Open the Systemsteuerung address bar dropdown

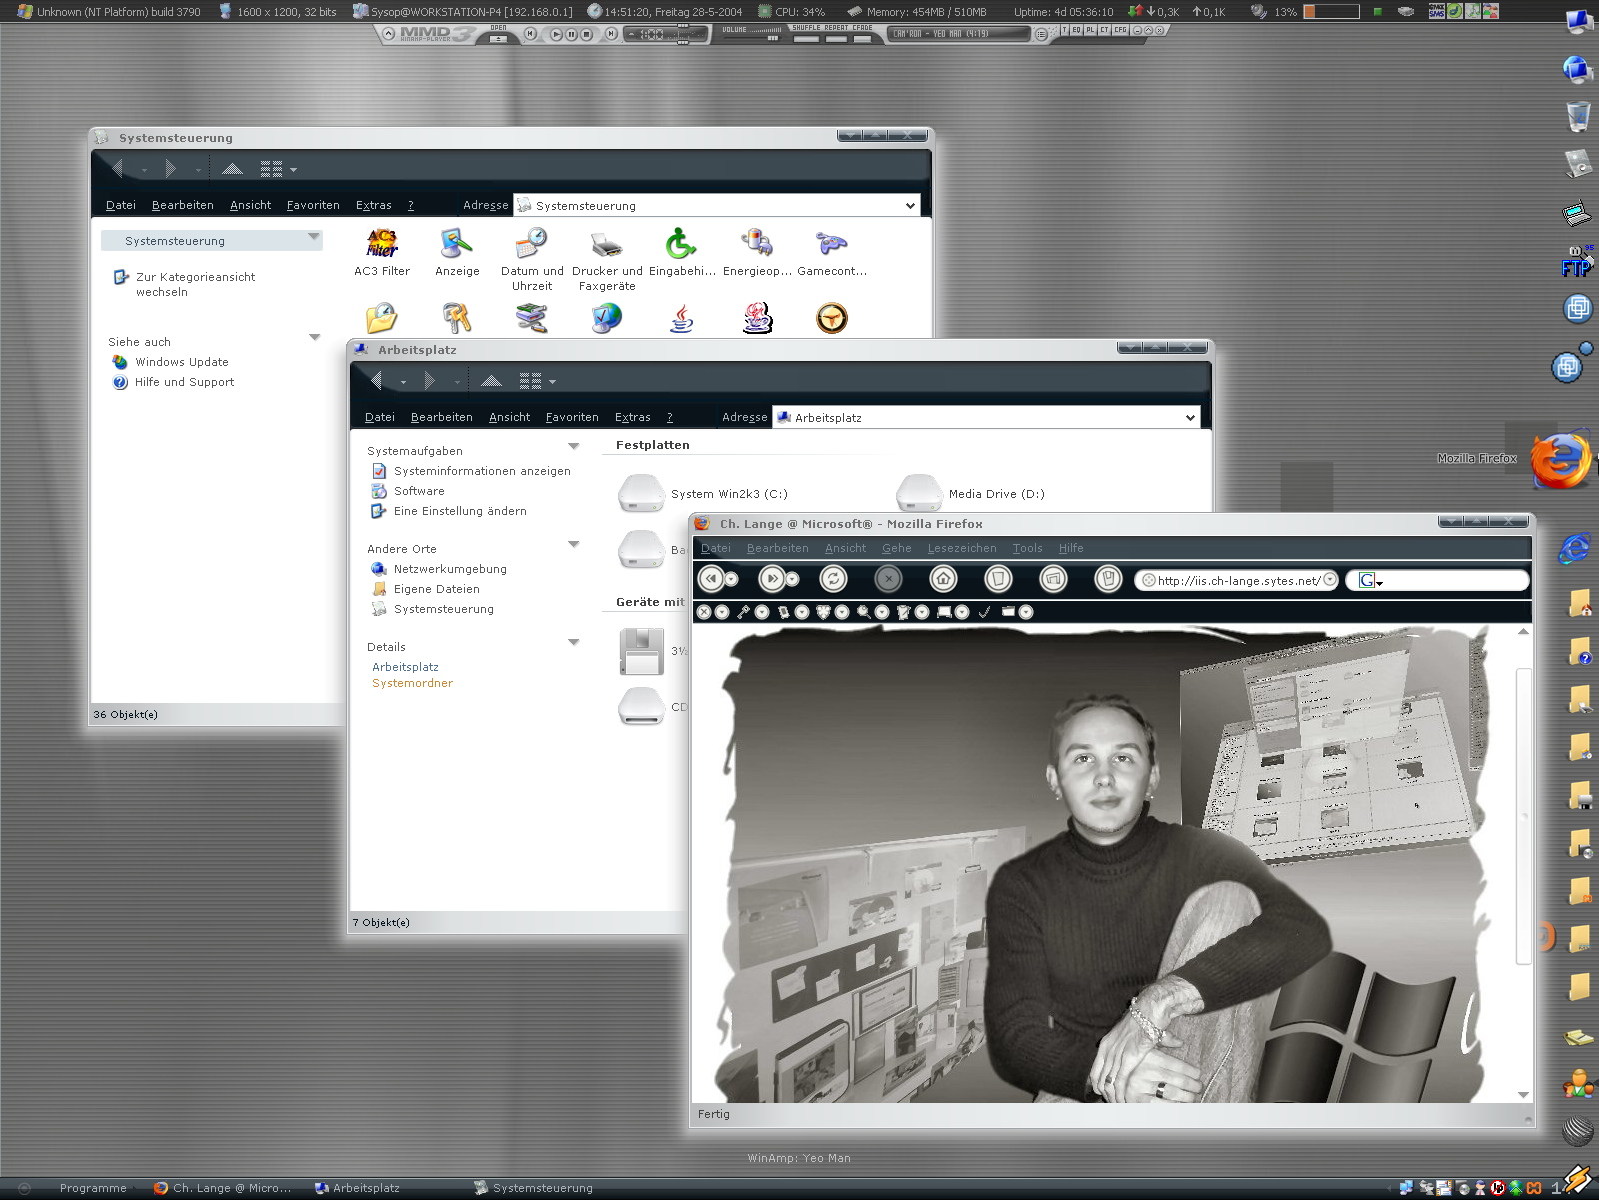click(910, 206)
